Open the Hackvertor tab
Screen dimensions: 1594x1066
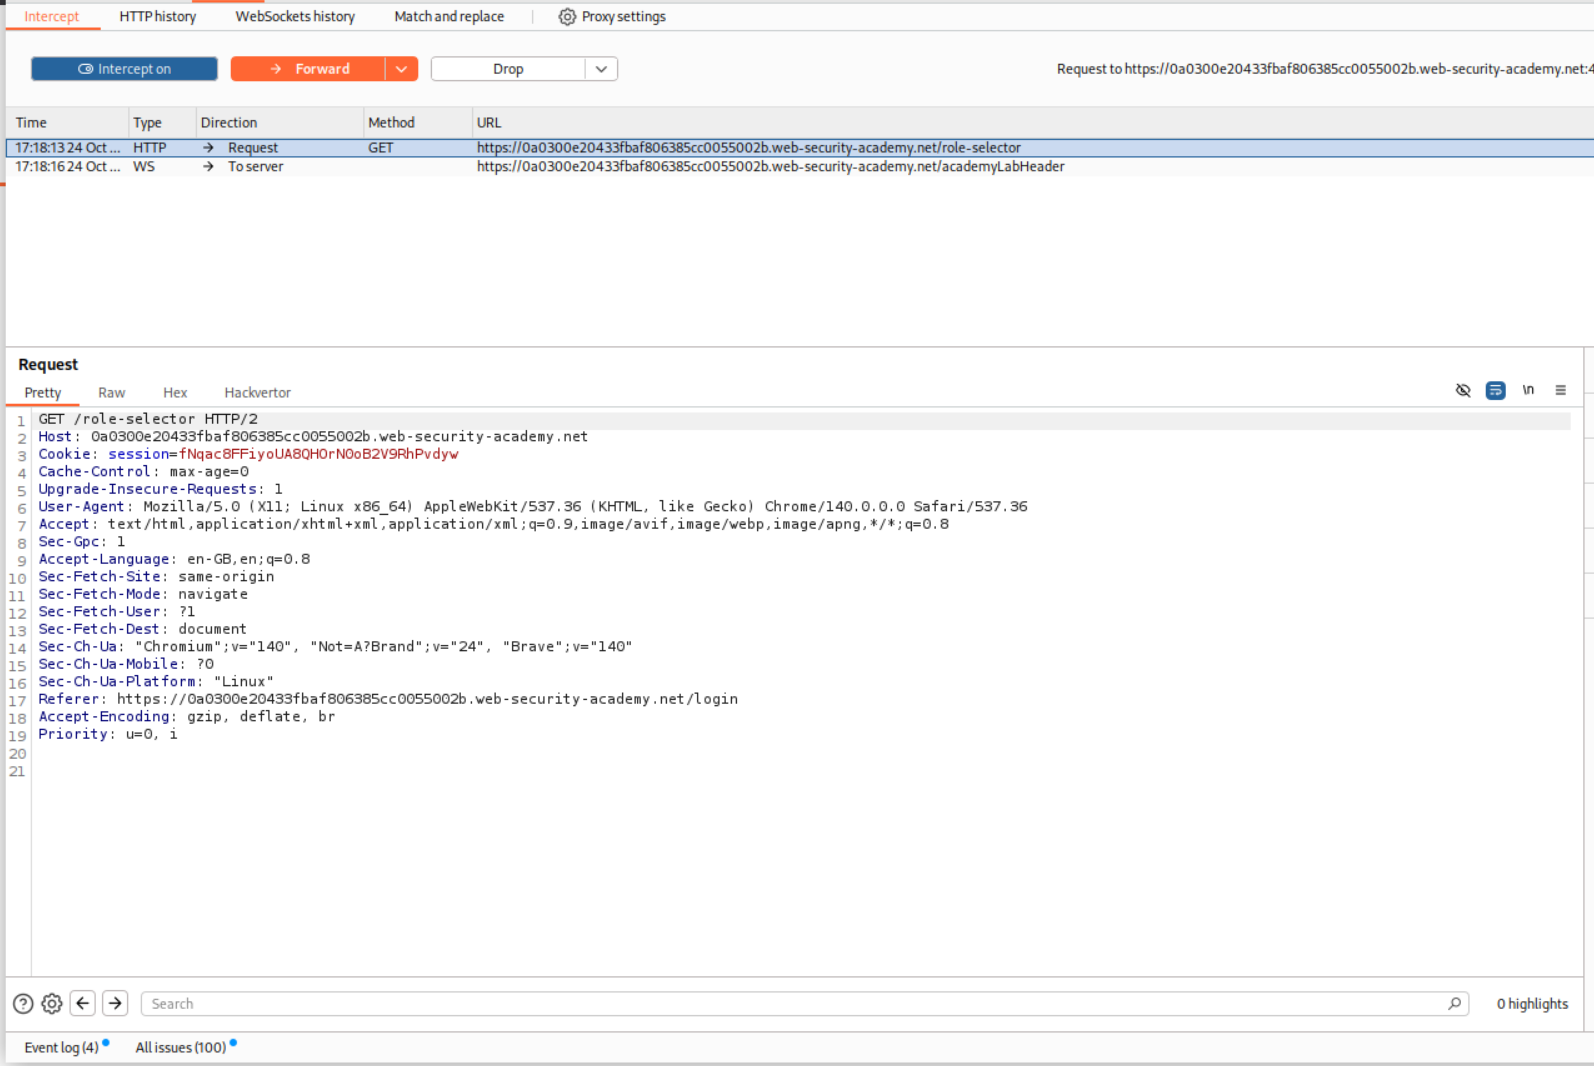click(257, 393)
